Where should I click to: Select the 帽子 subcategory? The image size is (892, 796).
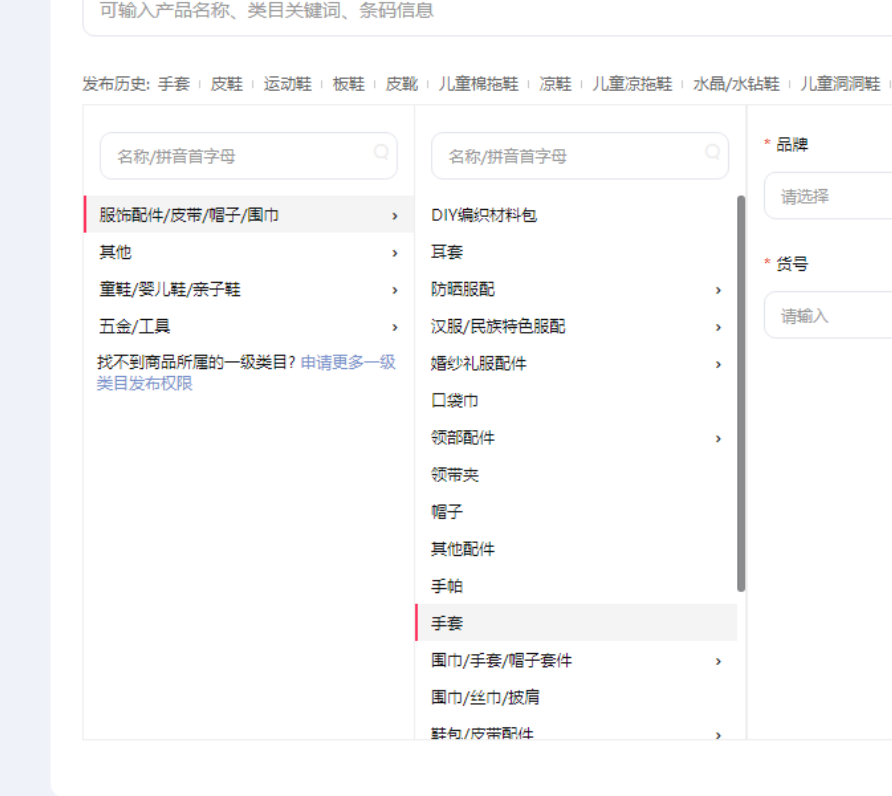coord(447,512)
